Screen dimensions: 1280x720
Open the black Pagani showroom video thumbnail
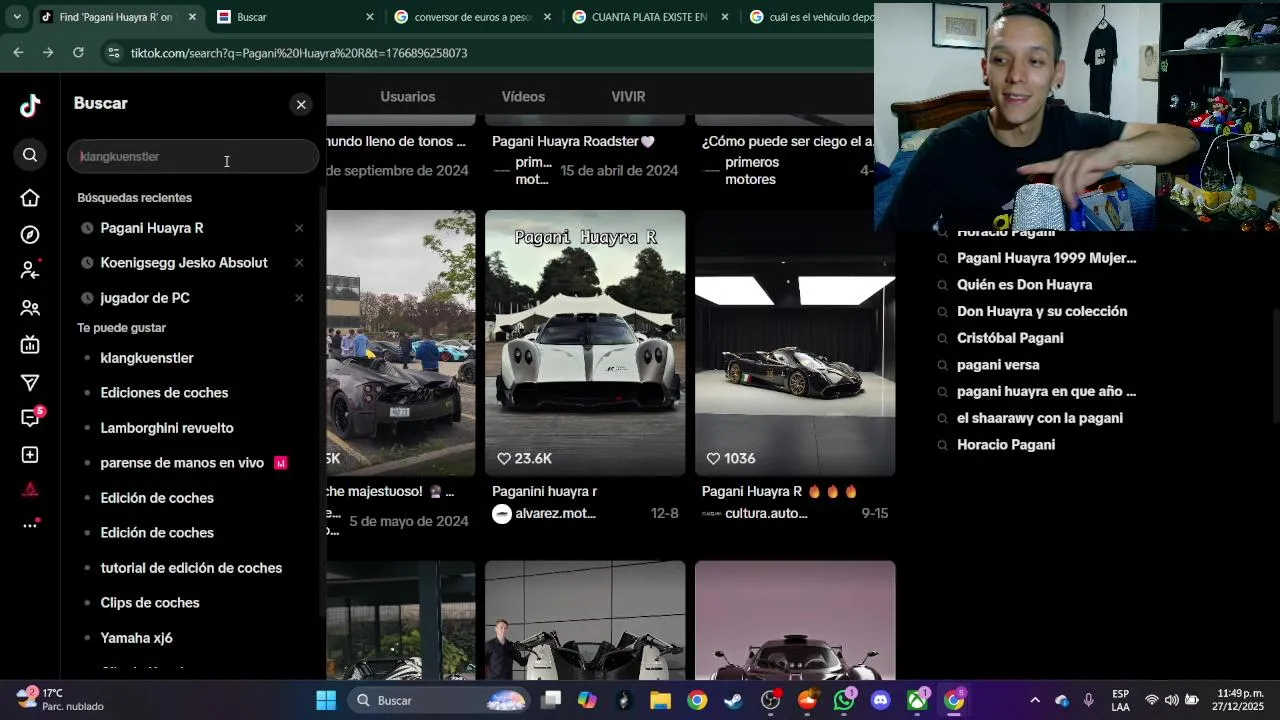pos(795,343)
